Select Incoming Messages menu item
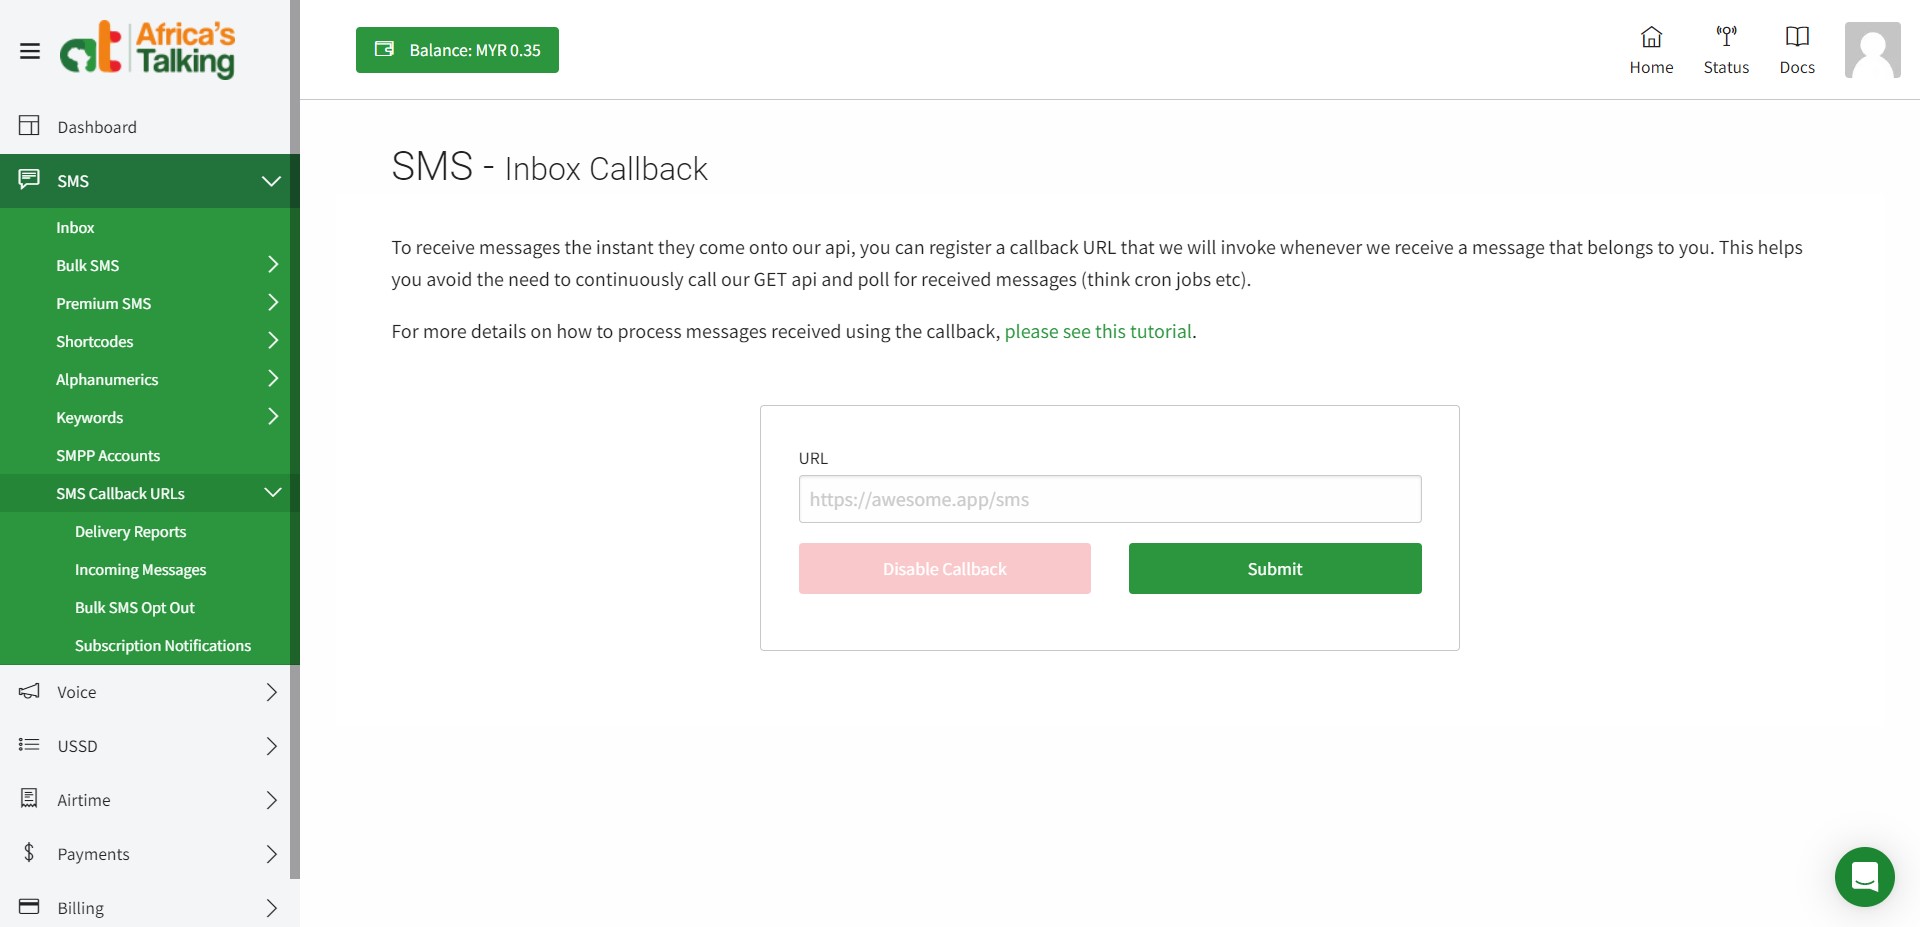 [140, 570]
